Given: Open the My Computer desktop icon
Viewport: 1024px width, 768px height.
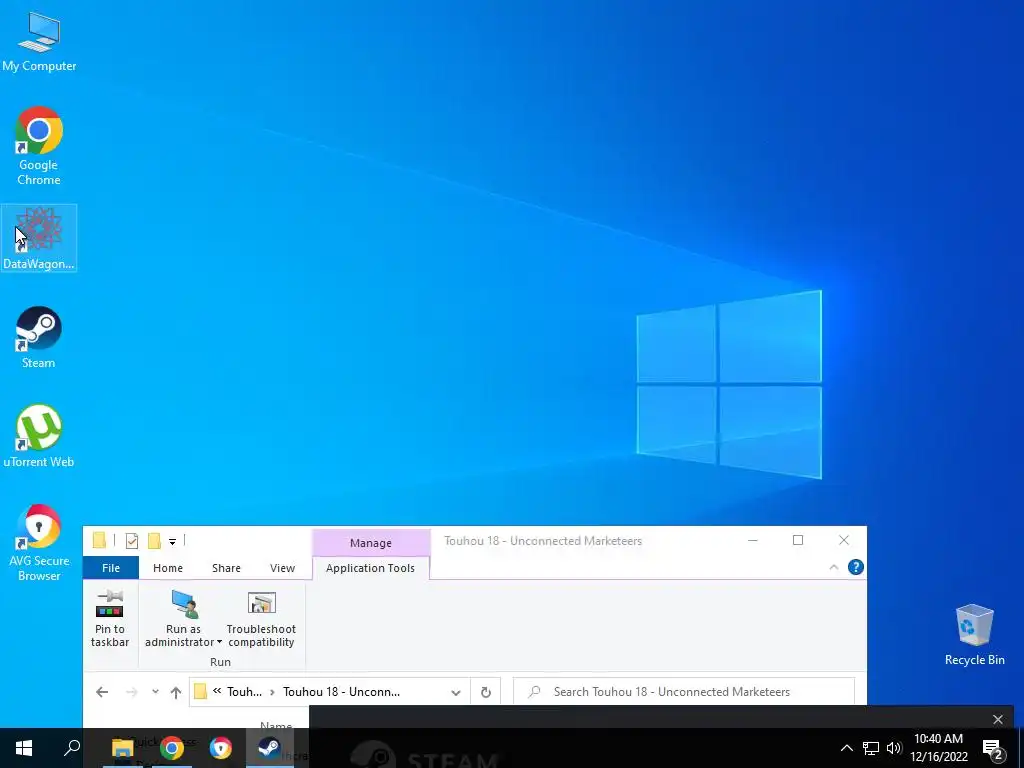Looking at the screenshot, I should [39, 40].
